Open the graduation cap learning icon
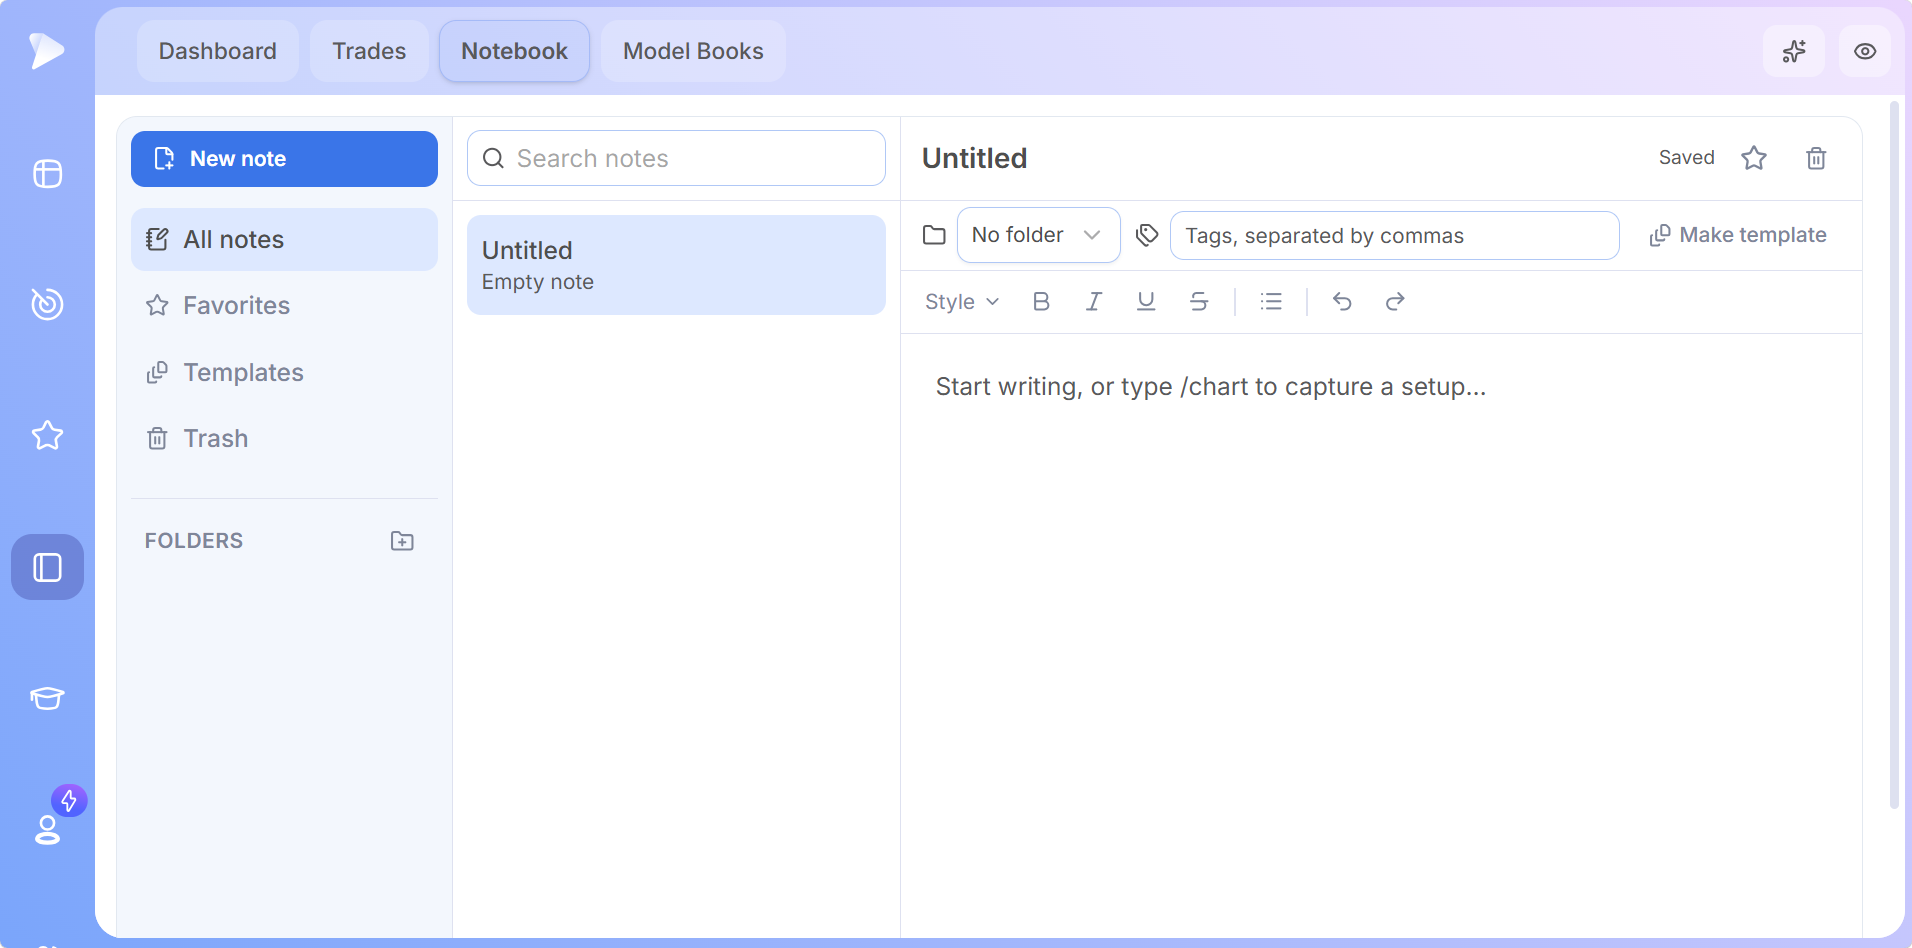 (47, 698)
